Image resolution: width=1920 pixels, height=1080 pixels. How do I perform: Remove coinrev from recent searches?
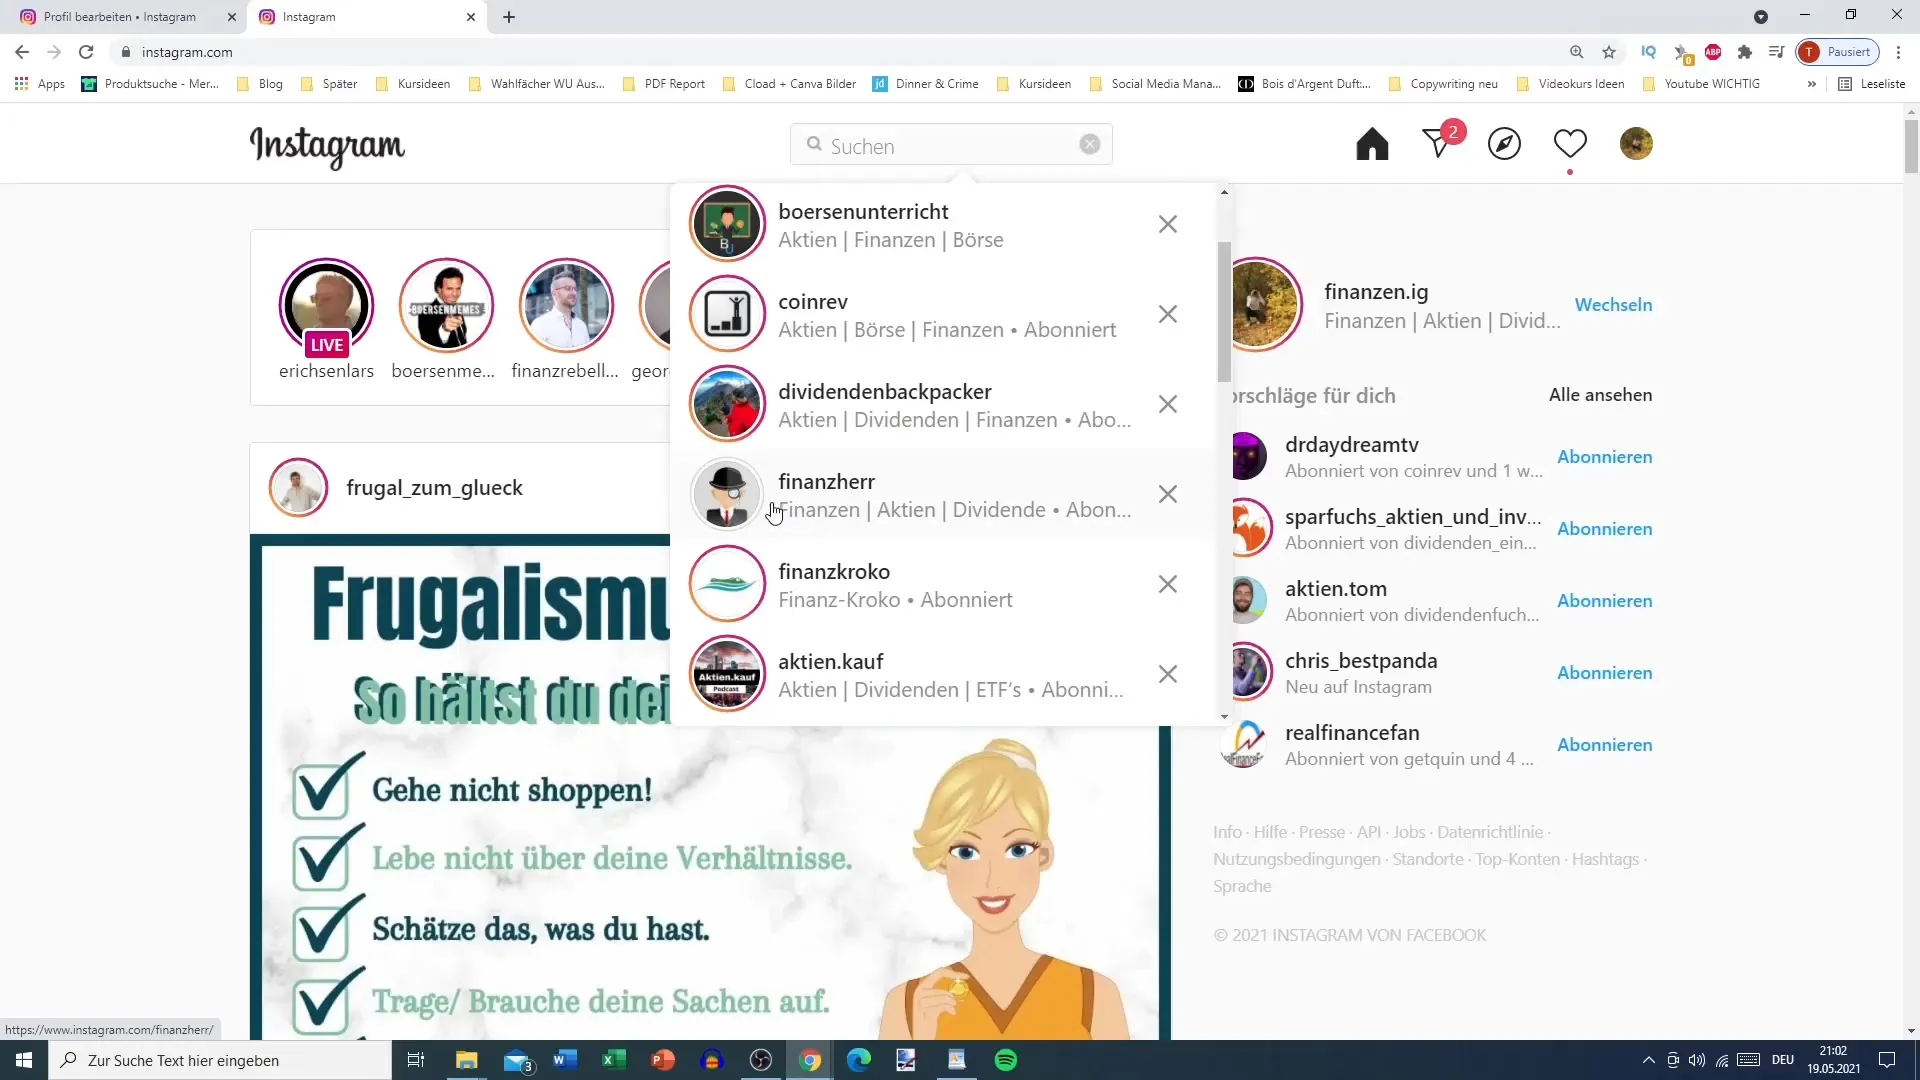pos(1167,314)
